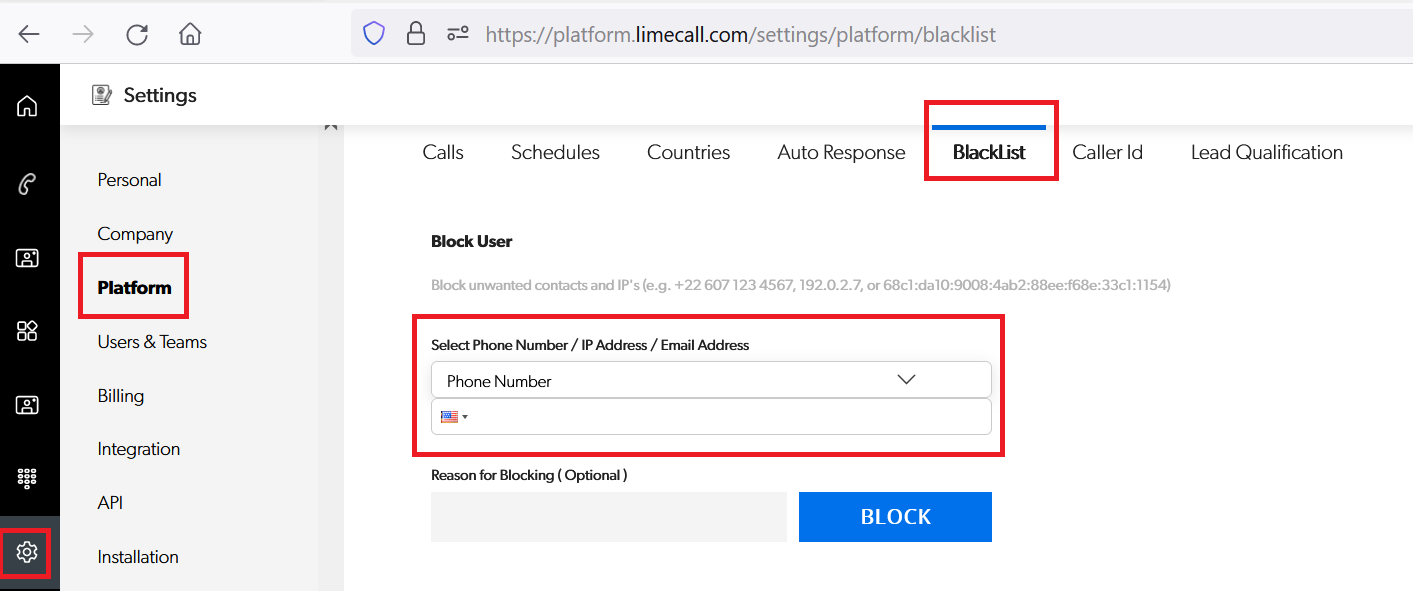
Task: Click the Reason for Blocking field
Action: (x=608, y=517)
